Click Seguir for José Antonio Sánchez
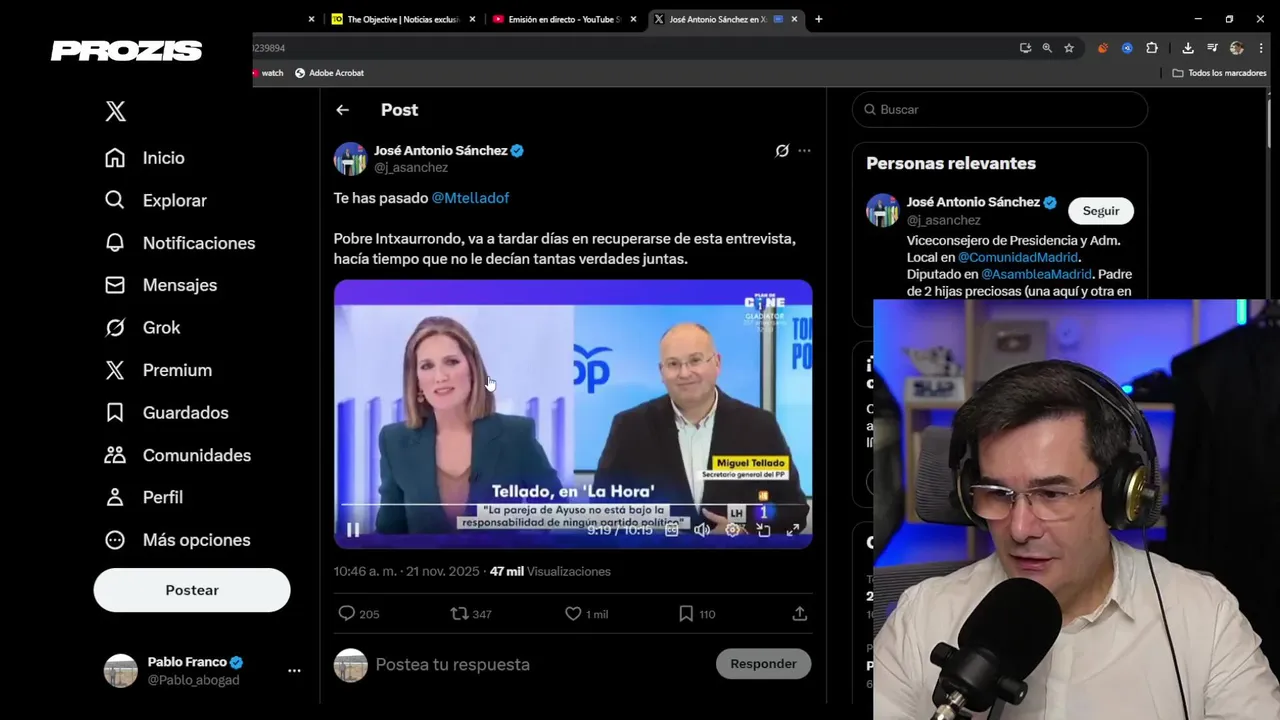Viewport: 1280px width, 720px height. click(x=1101, y=211)
